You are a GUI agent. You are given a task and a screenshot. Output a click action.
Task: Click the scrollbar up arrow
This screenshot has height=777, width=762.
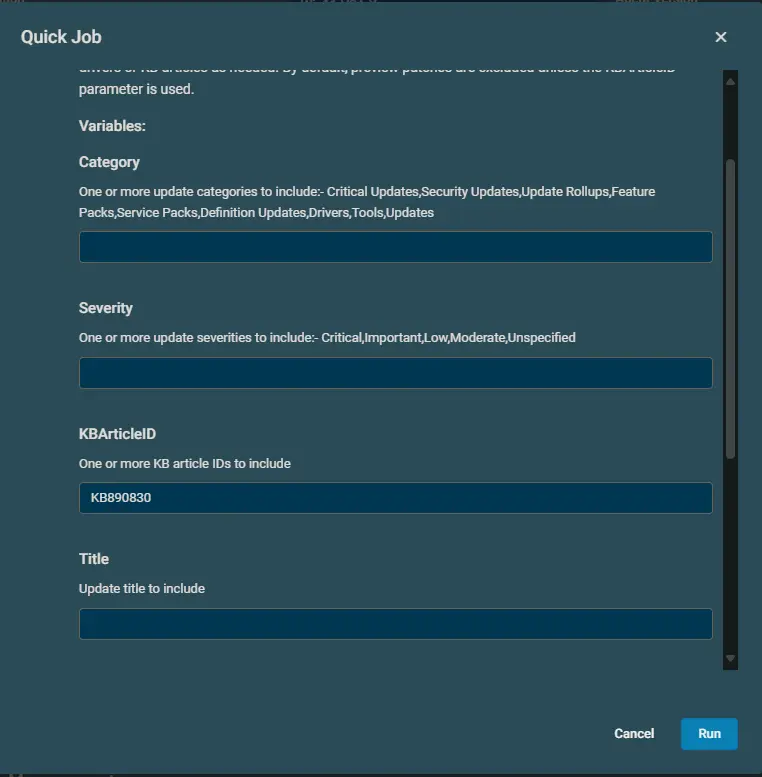(x=730, y=80)
